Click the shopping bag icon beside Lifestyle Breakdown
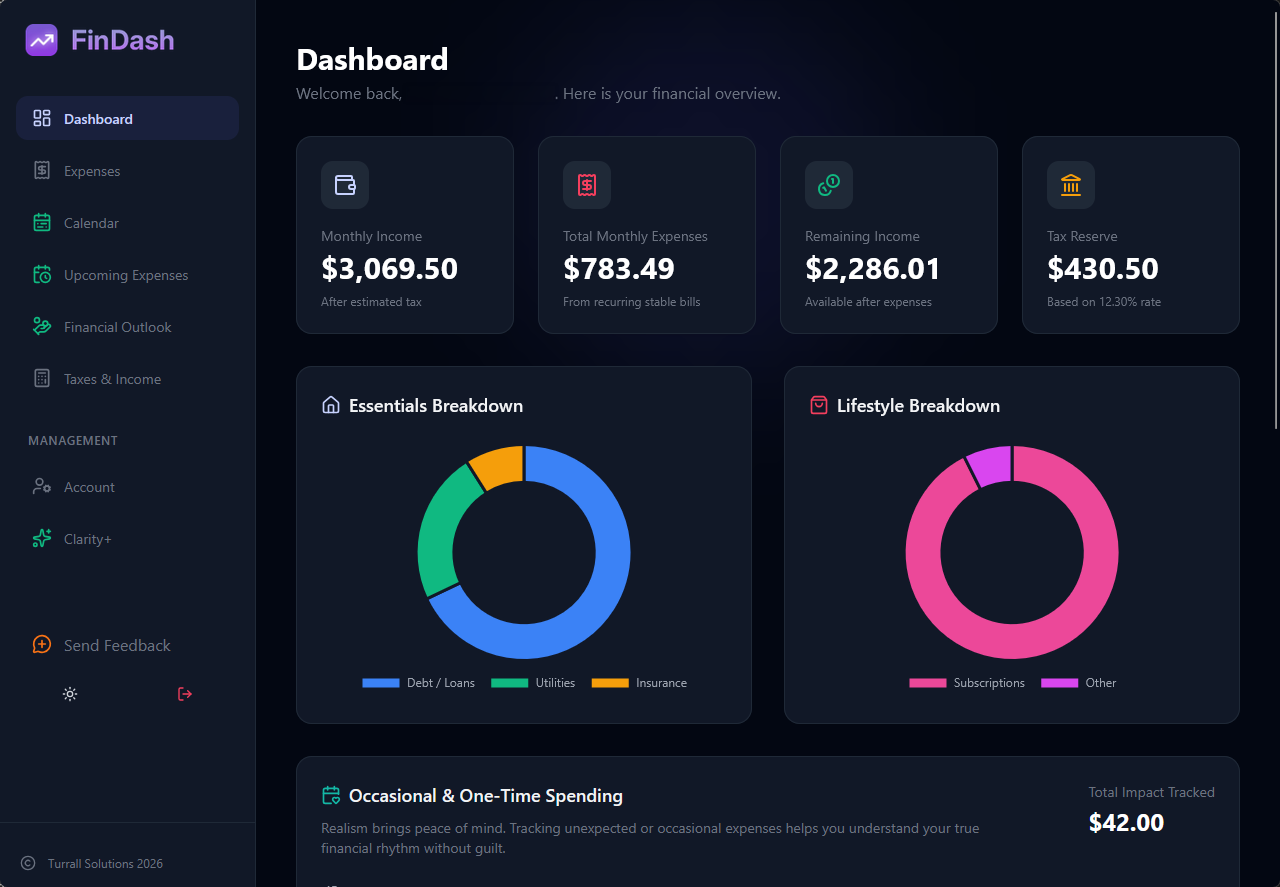 [x=819, y=405]
